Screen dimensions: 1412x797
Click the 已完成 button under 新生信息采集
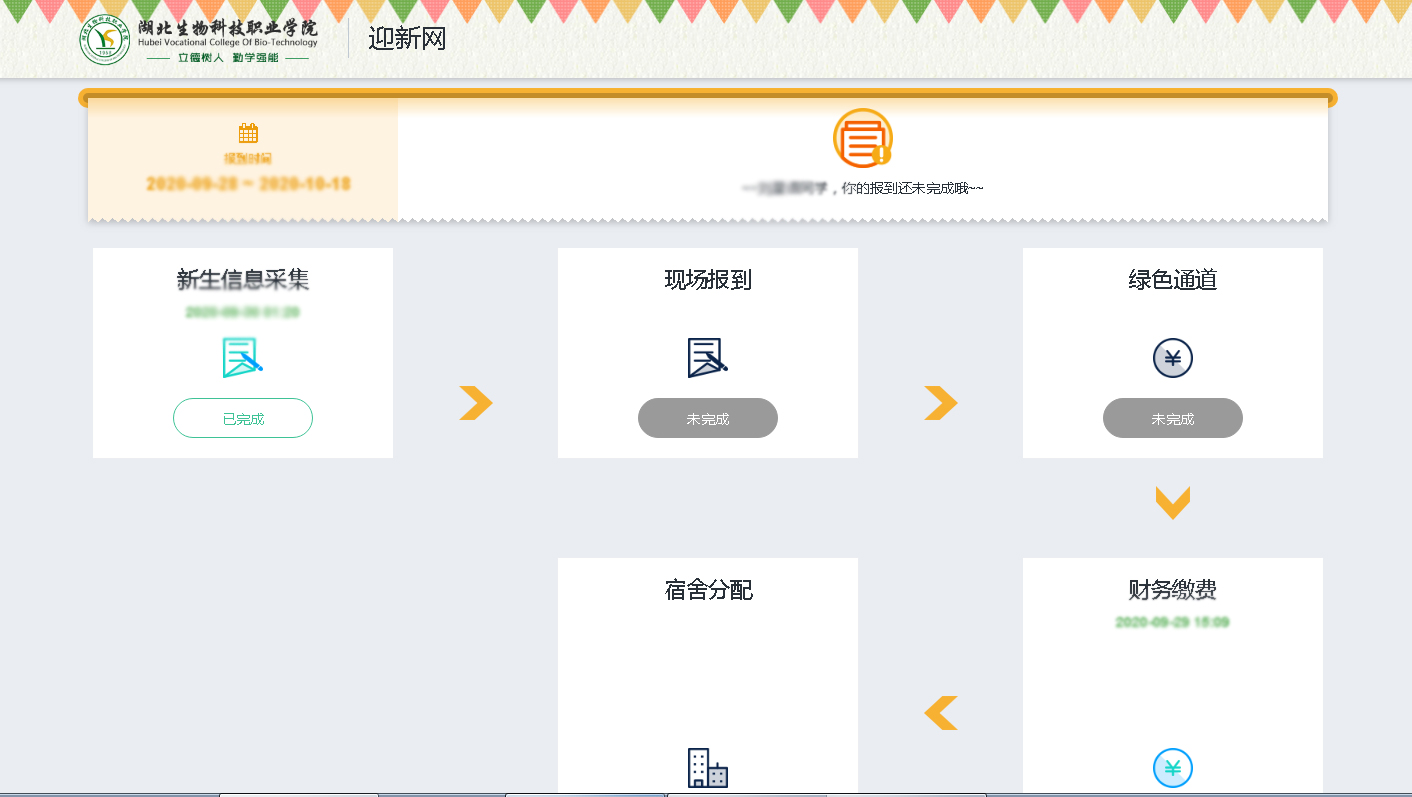point(243,418)
